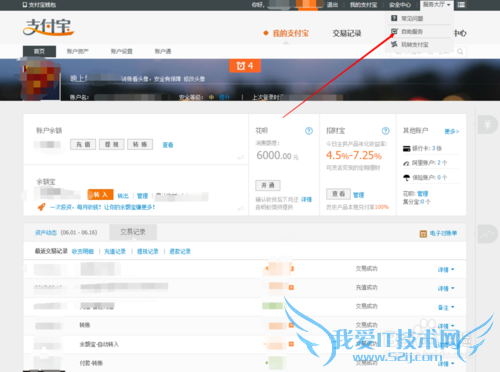
Task: Click 电子对账单 link
Action: pyautogui.click(x=443, y=233)
